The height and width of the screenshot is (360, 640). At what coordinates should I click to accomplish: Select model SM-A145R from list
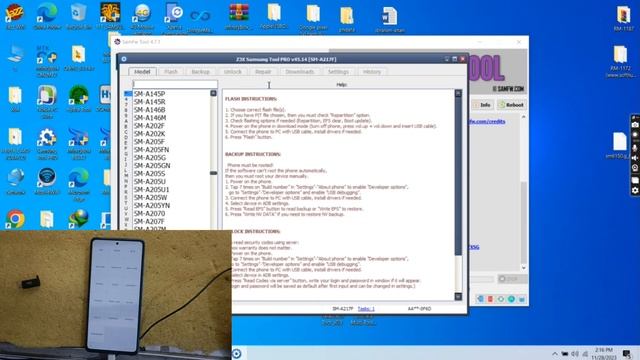click(x=149, y=102)
